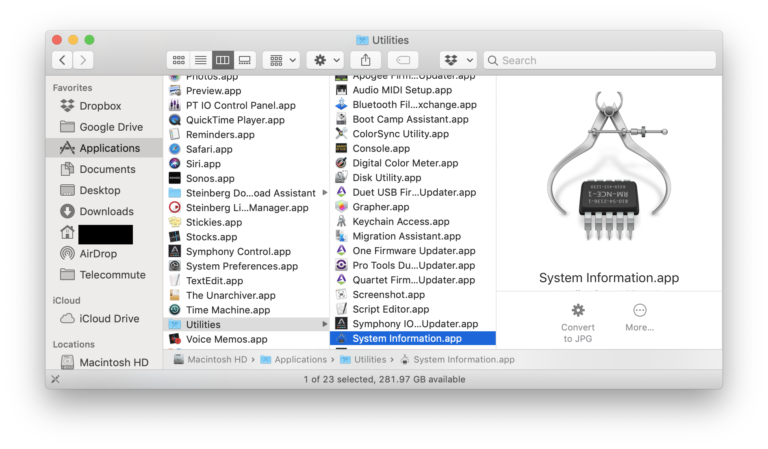Select Siri.app
Screen dimensions: 768x449
click(246, 164)
